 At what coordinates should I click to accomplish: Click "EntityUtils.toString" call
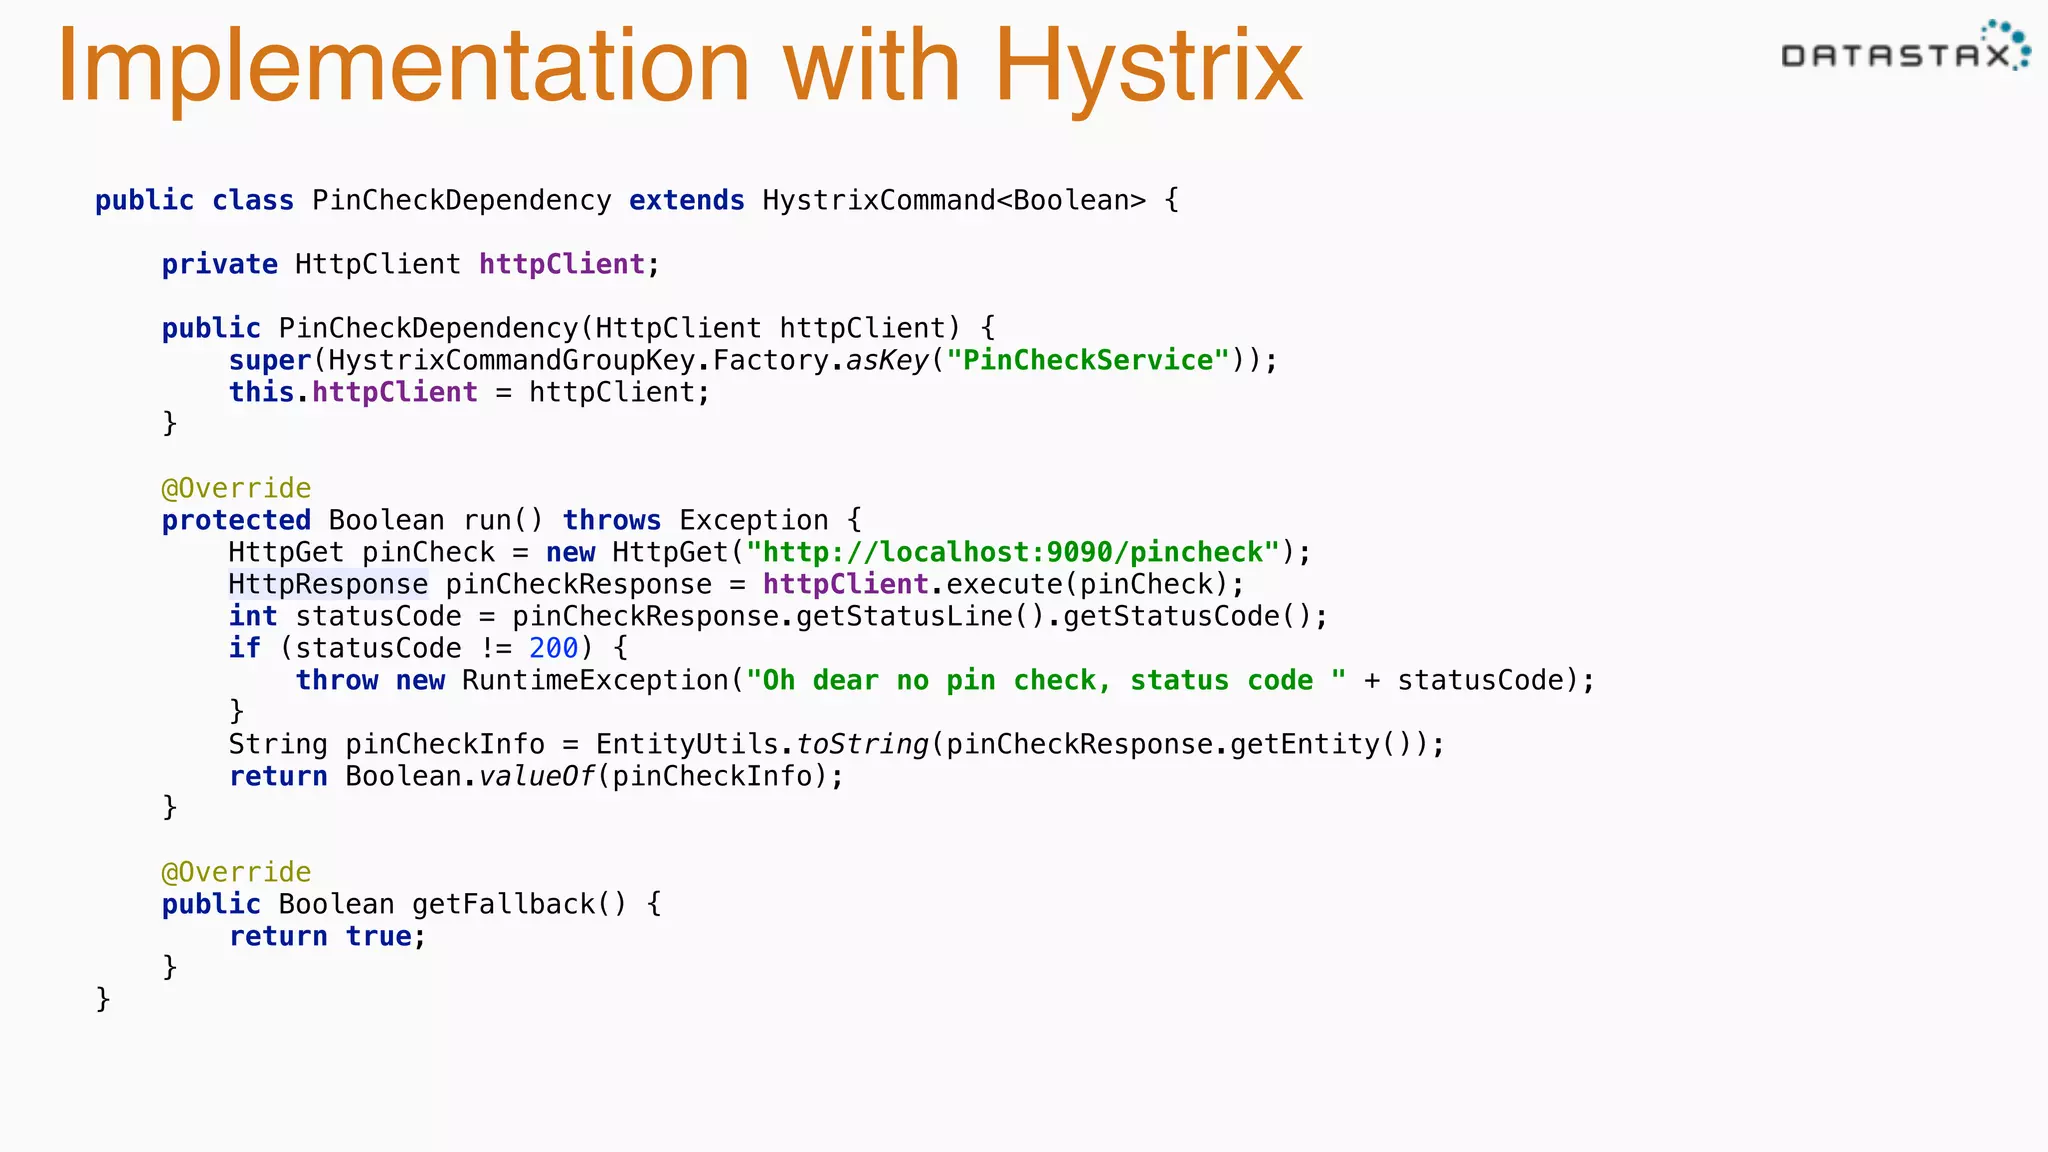[763, 745]
